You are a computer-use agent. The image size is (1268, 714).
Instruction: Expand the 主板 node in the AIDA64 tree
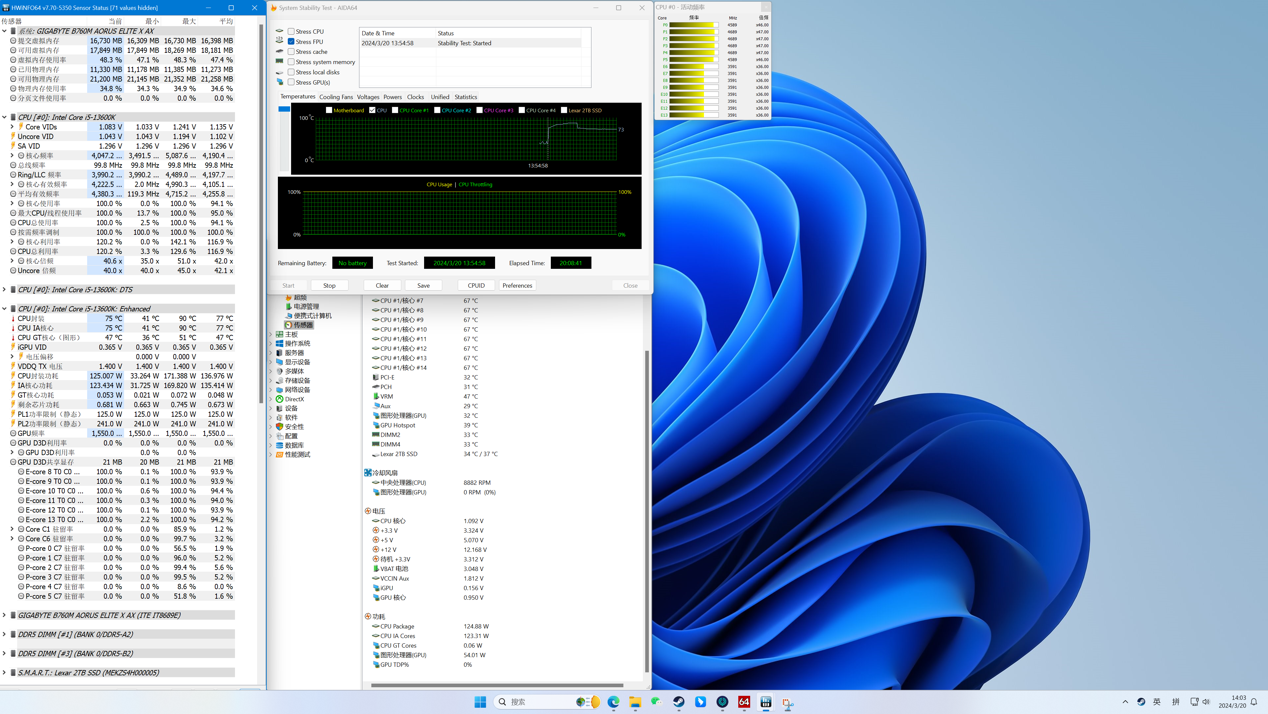272,335
